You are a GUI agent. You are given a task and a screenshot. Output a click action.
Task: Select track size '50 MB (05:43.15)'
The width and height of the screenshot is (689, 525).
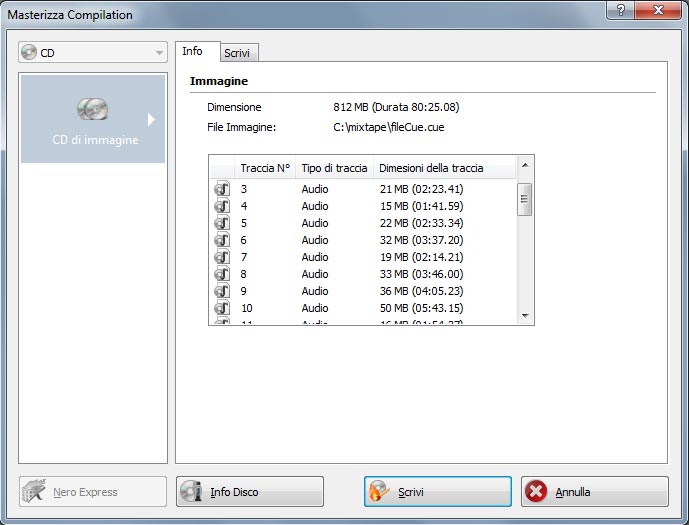[421, 308]
